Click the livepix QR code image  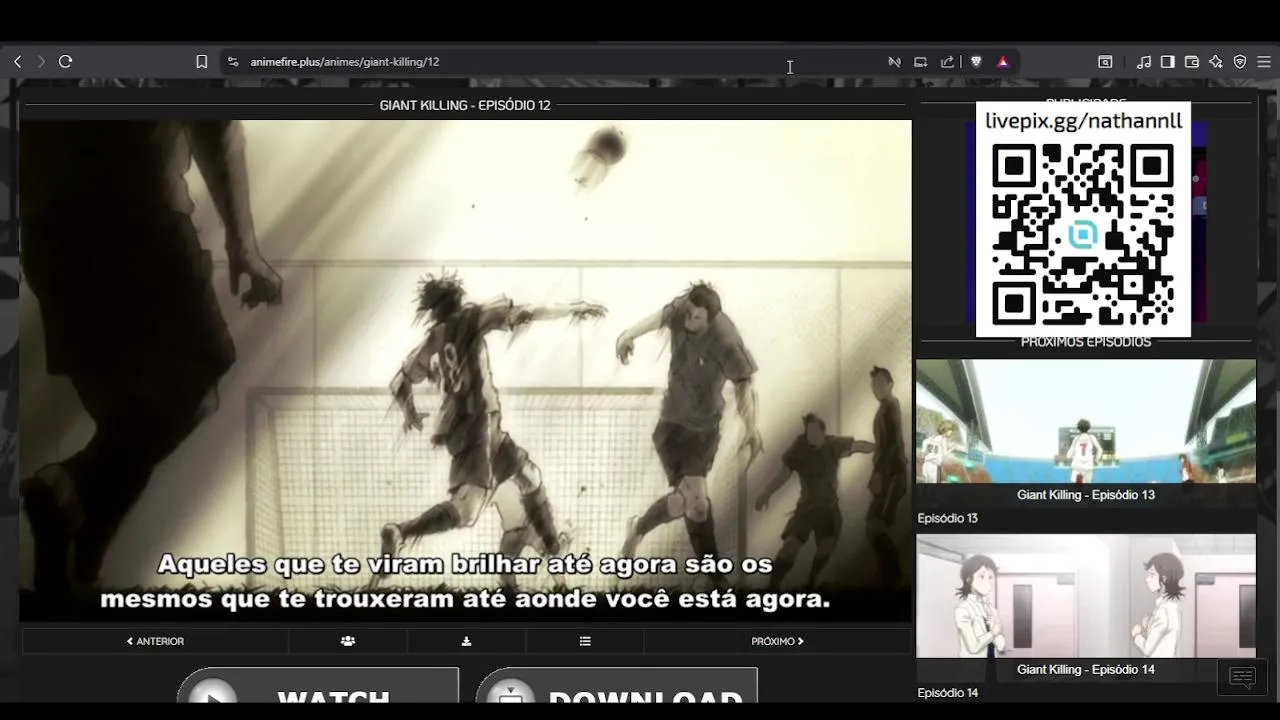1083,233
